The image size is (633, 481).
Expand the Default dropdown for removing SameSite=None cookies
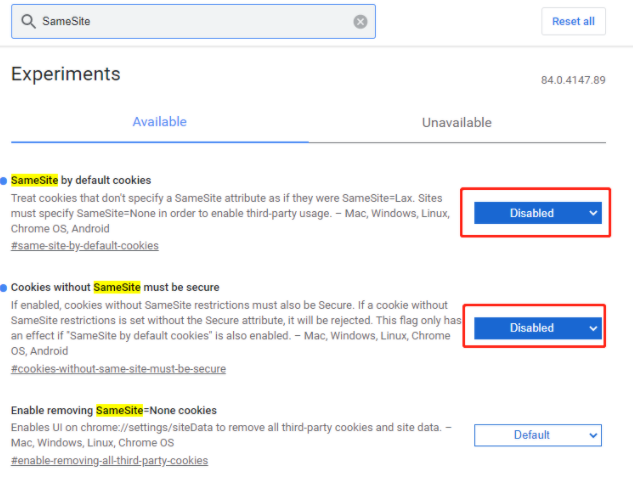(x=537, y=435)
